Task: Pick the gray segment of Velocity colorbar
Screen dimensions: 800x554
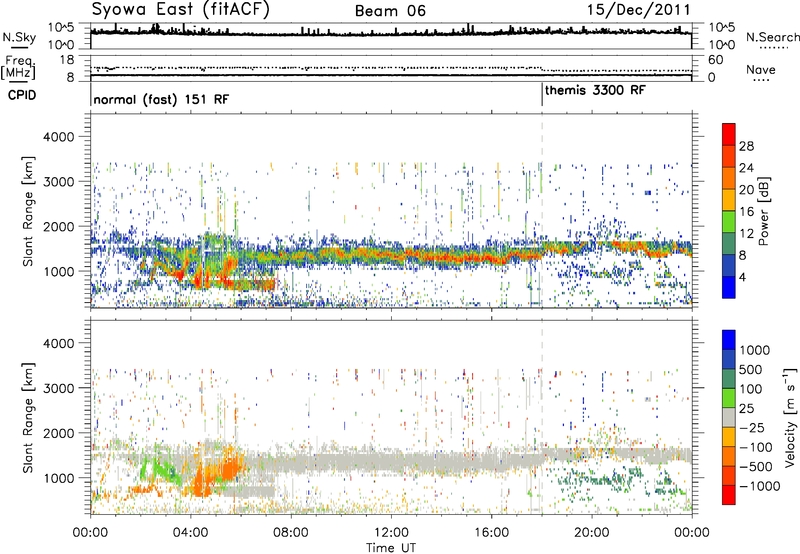Action: [x=729, y=417]
